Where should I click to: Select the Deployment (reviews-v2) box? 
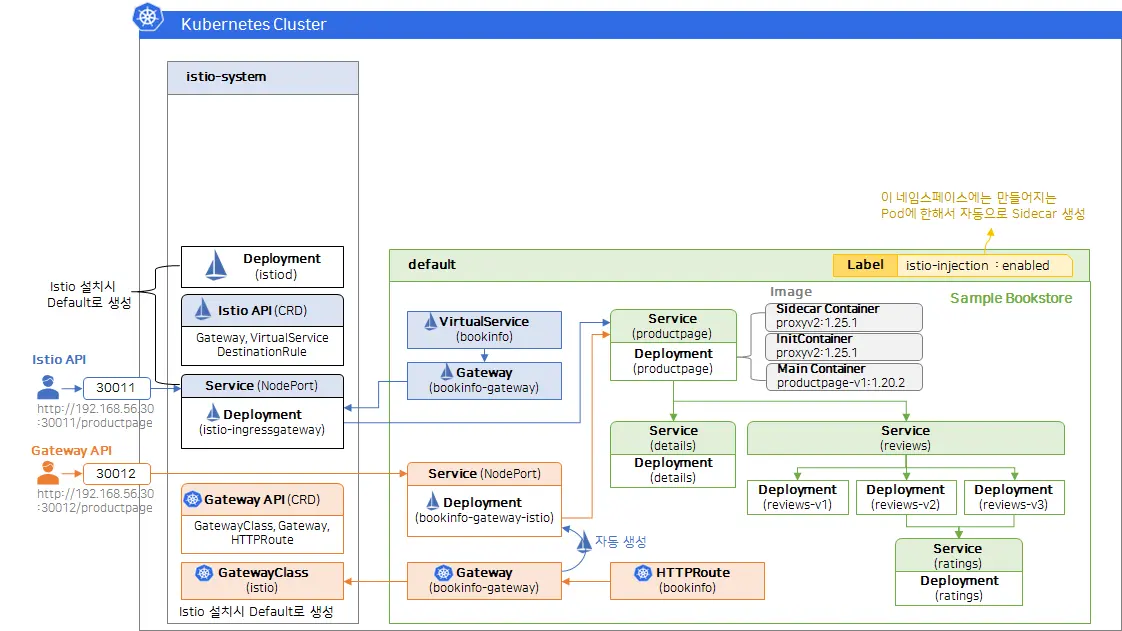coord(905,497)
